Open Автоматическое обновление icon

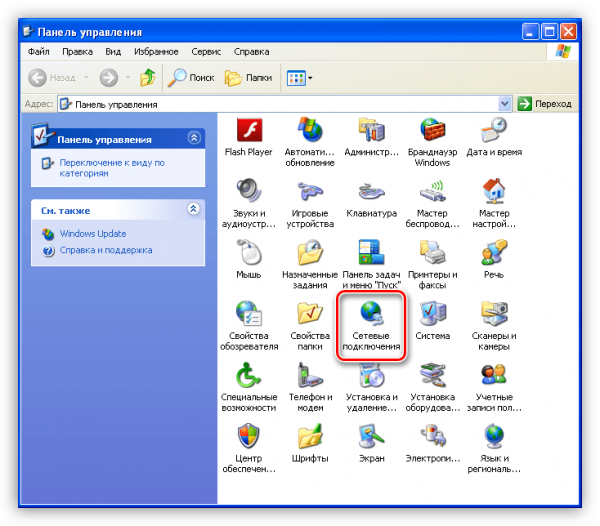(x=310, y=131)
